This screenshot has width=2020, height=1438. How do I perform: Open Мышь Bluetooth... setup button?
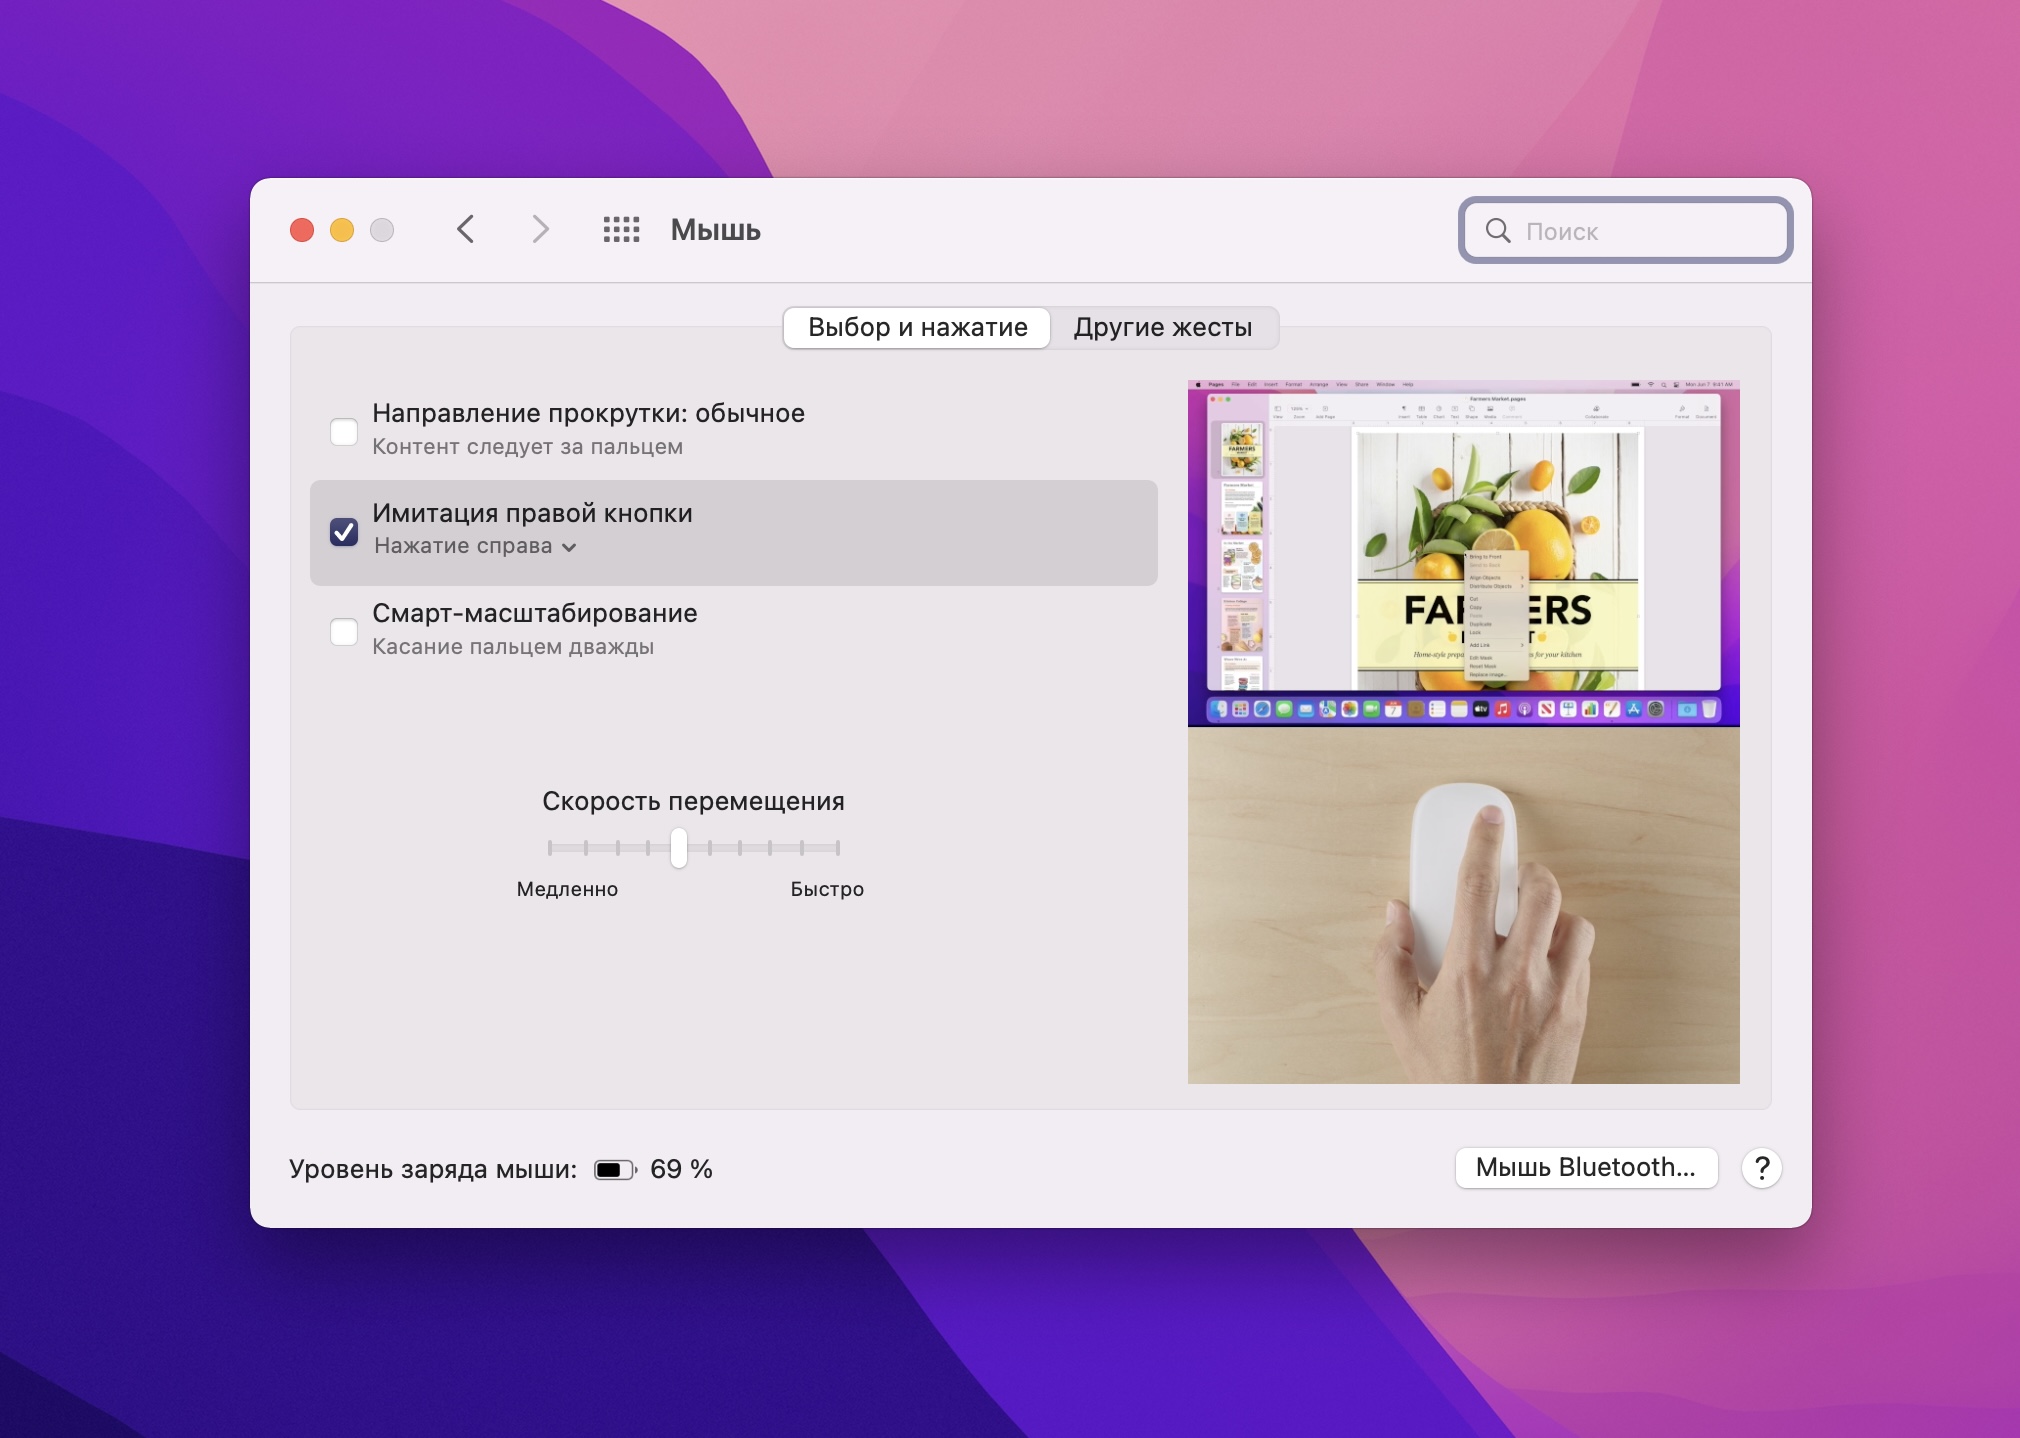coord(1585,1167)
